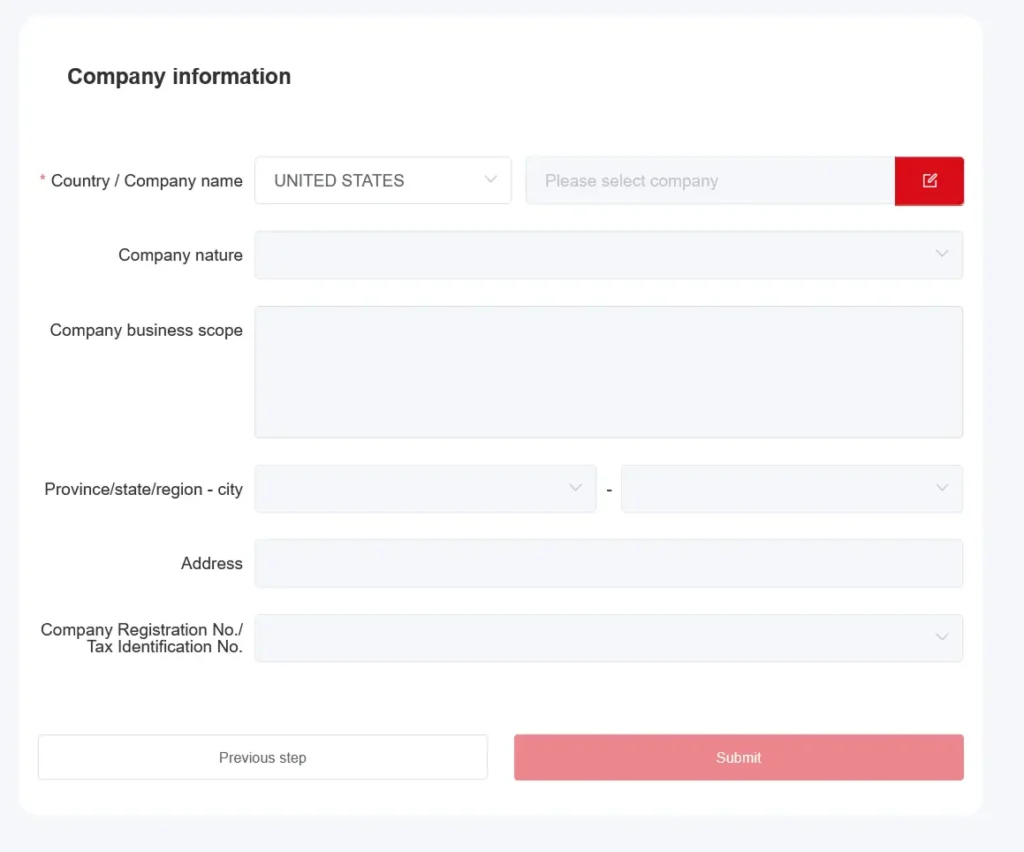
Task: Select the Company information heading
Action: click(179, 76)
